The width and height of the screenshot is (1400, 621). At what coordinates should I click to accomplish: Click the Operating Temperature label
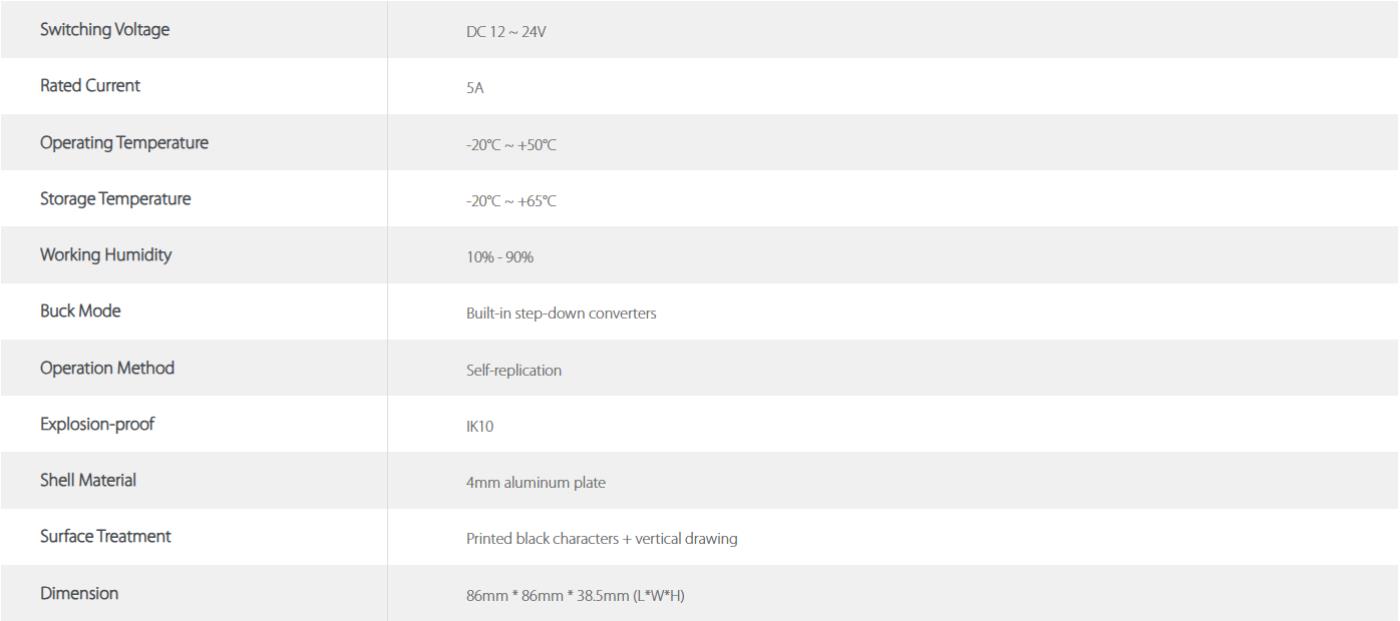[124, 143]
